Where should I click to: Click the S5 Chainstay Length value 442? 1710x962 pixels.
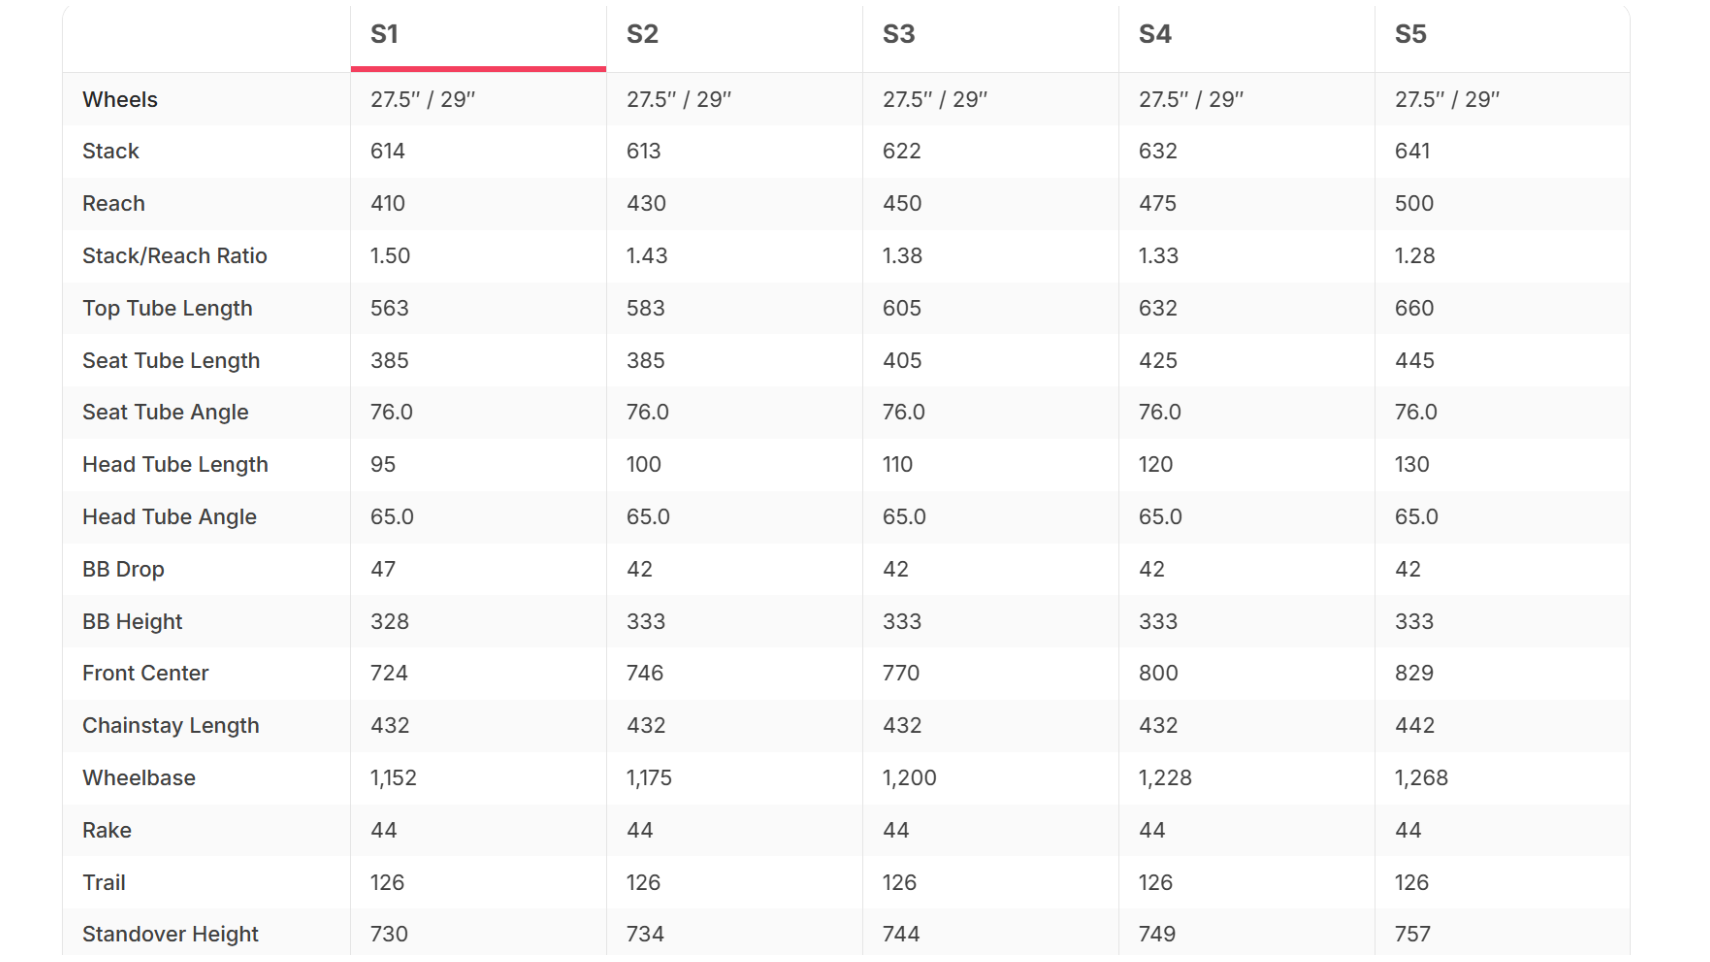(x=1415, y=726)
